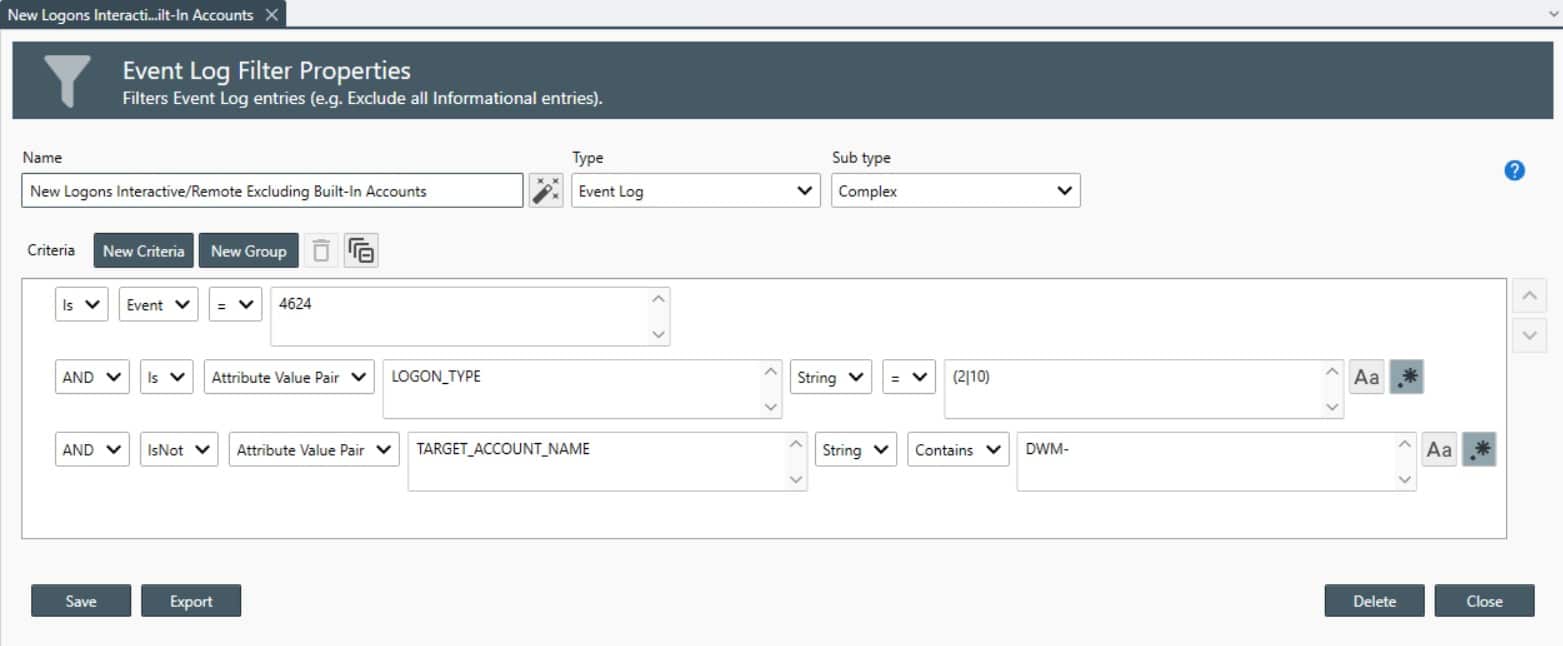Click the up stepper arrow in 4624 field
1563x646 pixels.
pos(657,297)
